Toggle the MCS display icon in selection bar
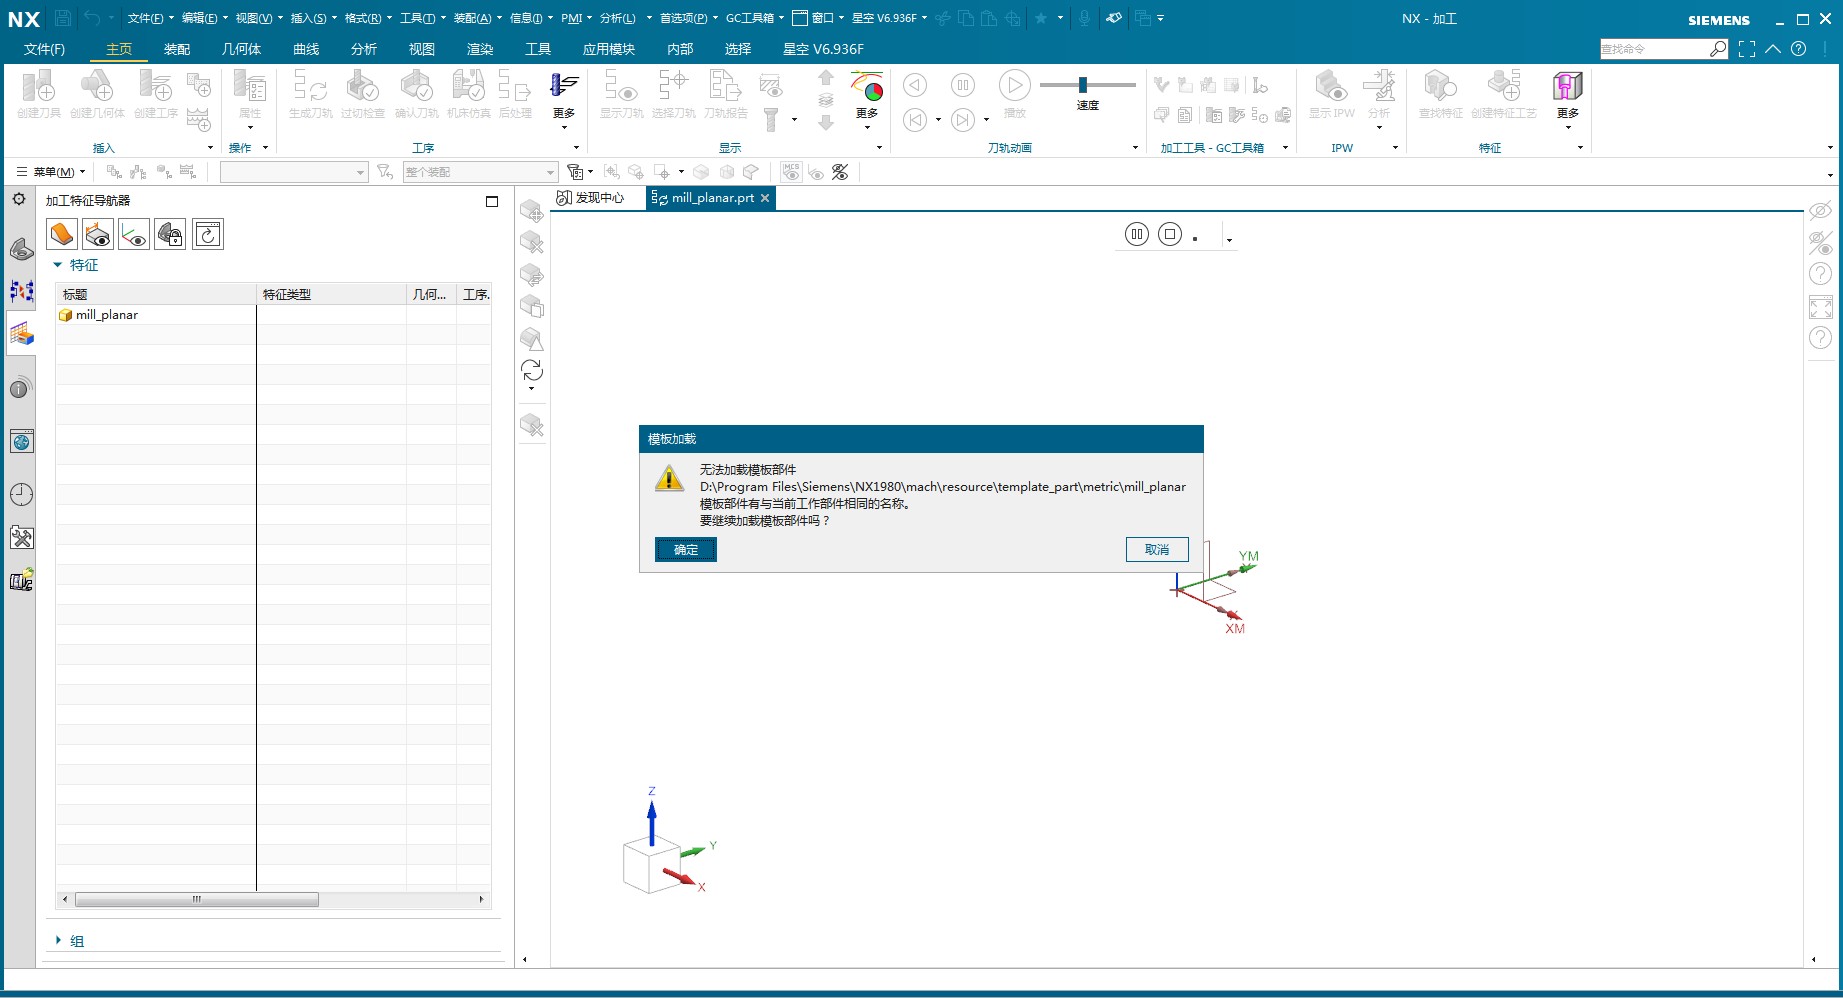This screenshot has height=998, width=1843. 791,172
